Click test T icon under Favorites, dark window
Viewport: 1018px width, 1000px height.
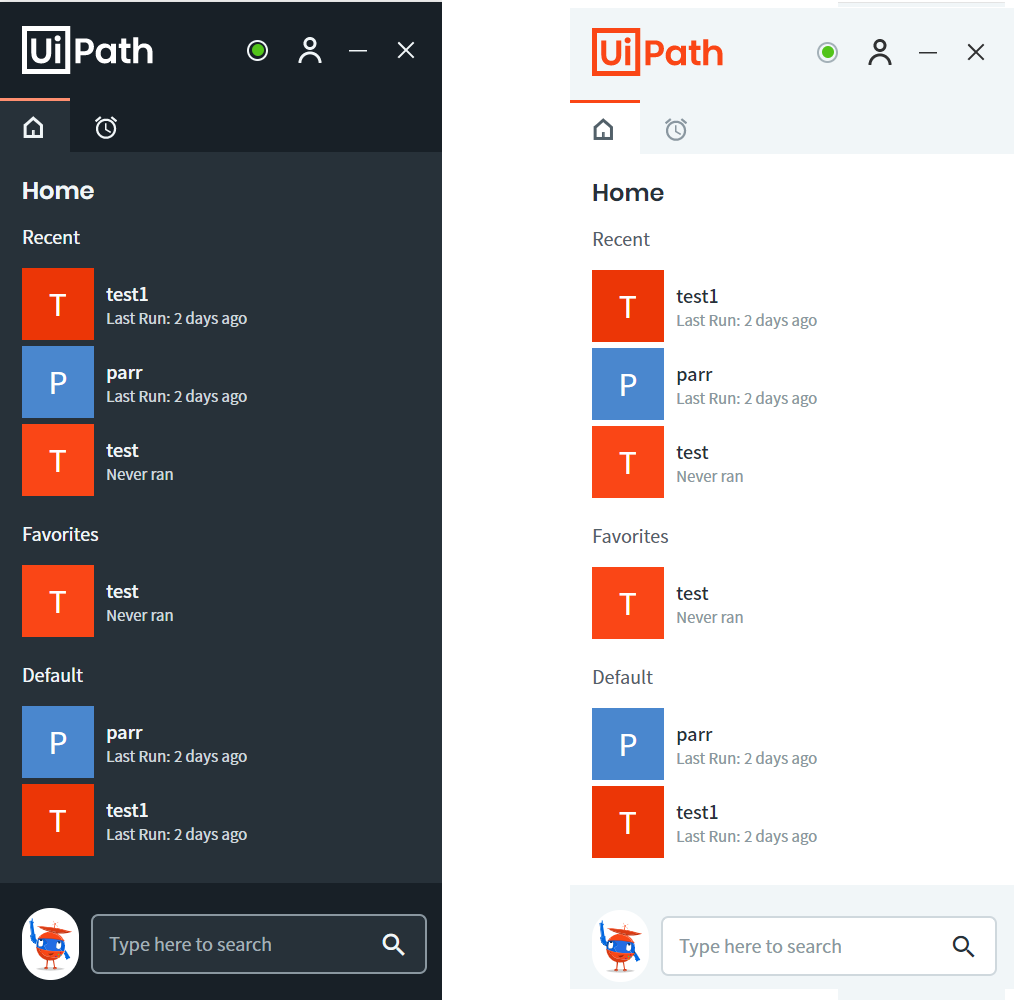[58, 601]
